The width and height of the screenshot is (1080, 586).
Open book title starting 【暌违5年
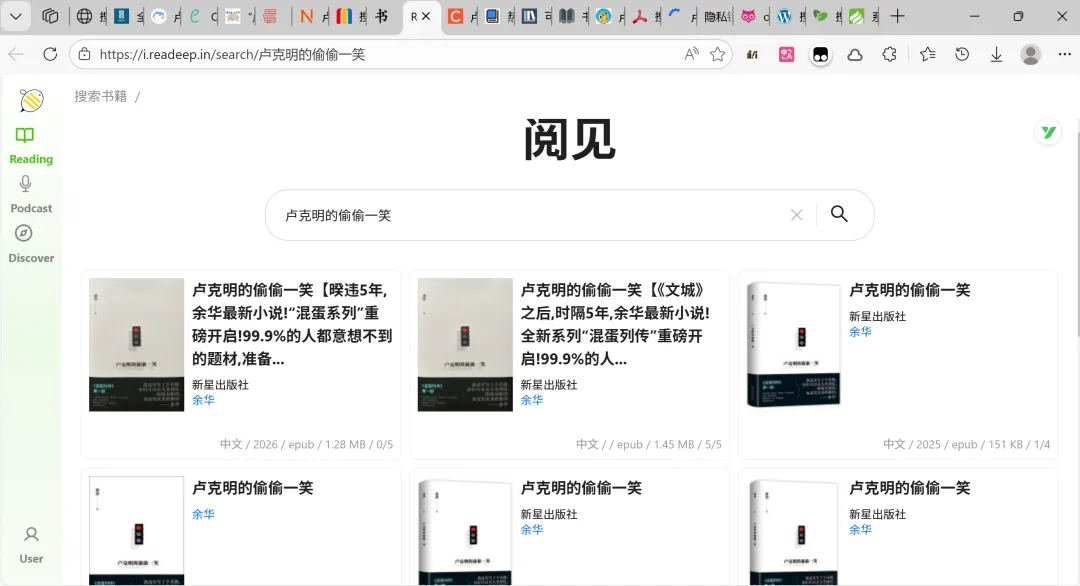[292, 324]
